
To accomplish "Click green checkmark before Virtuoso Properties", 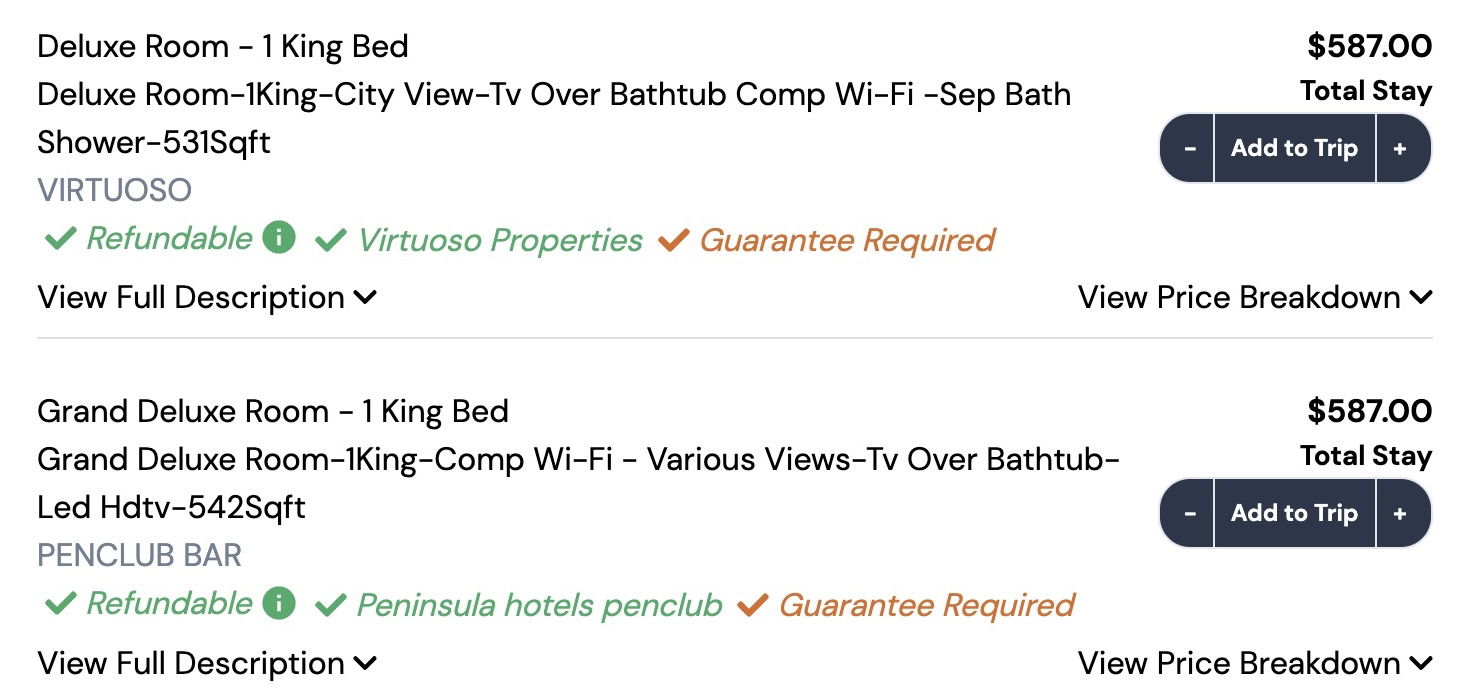I will coord(331,240).
